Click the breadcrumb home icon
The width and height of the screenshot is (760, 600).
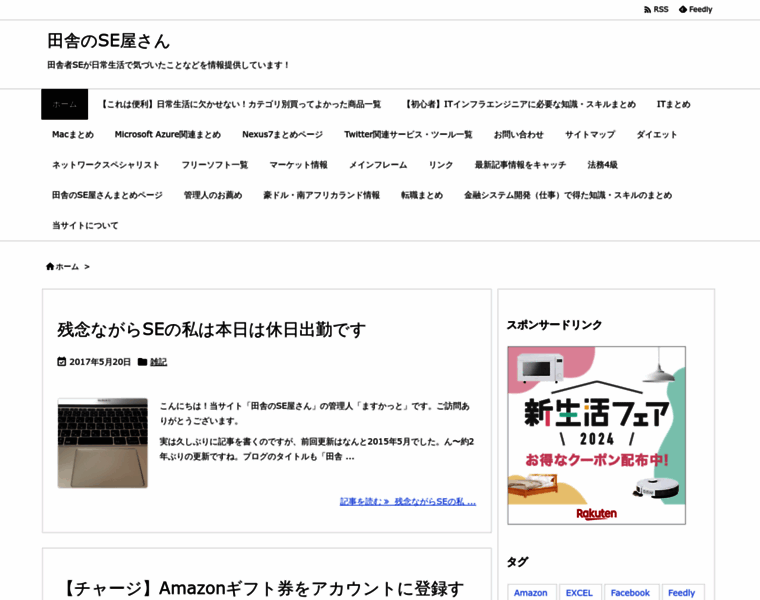pyautogui.click(x=50, y=266)
